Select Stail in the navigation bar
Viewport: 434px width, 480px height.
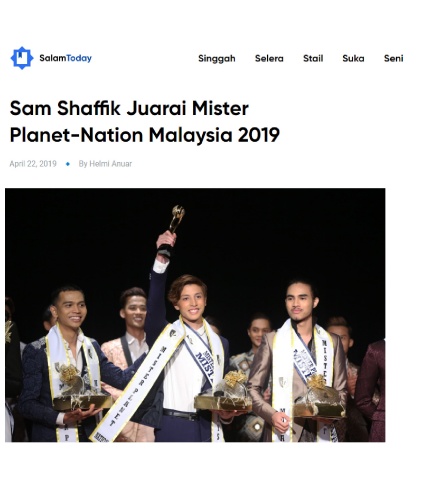point(313,58)
